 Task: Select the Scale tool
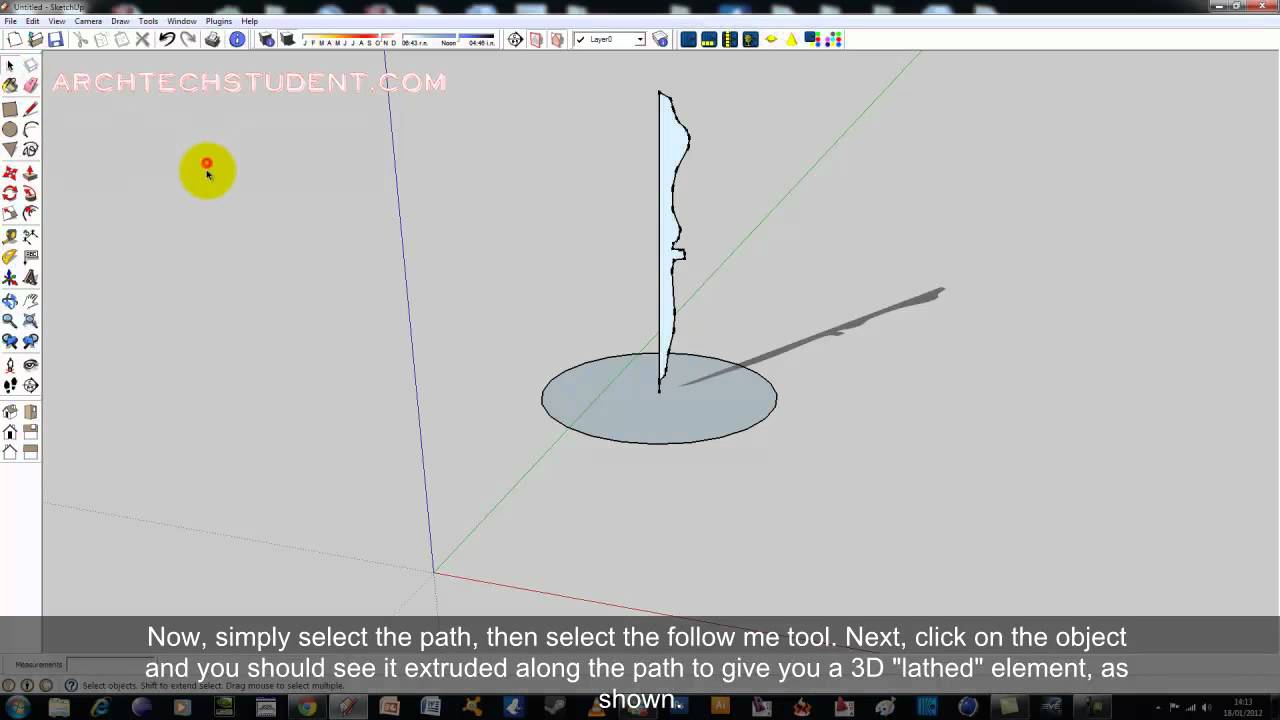coord(10,213)
